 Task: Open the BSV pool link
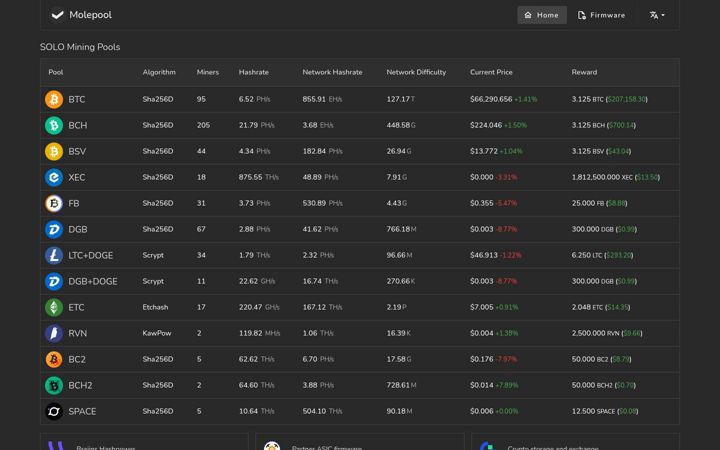point(77,151)
